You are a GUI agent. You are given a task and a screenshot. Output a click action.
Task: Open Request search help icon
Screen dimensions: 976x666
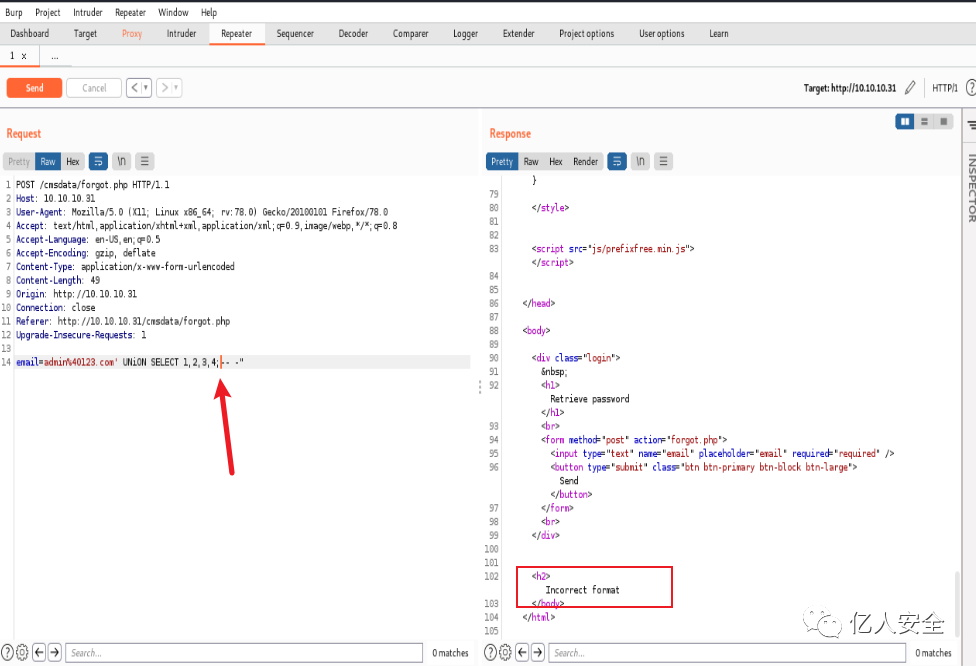pyautogui.click(x=7, y=652)
